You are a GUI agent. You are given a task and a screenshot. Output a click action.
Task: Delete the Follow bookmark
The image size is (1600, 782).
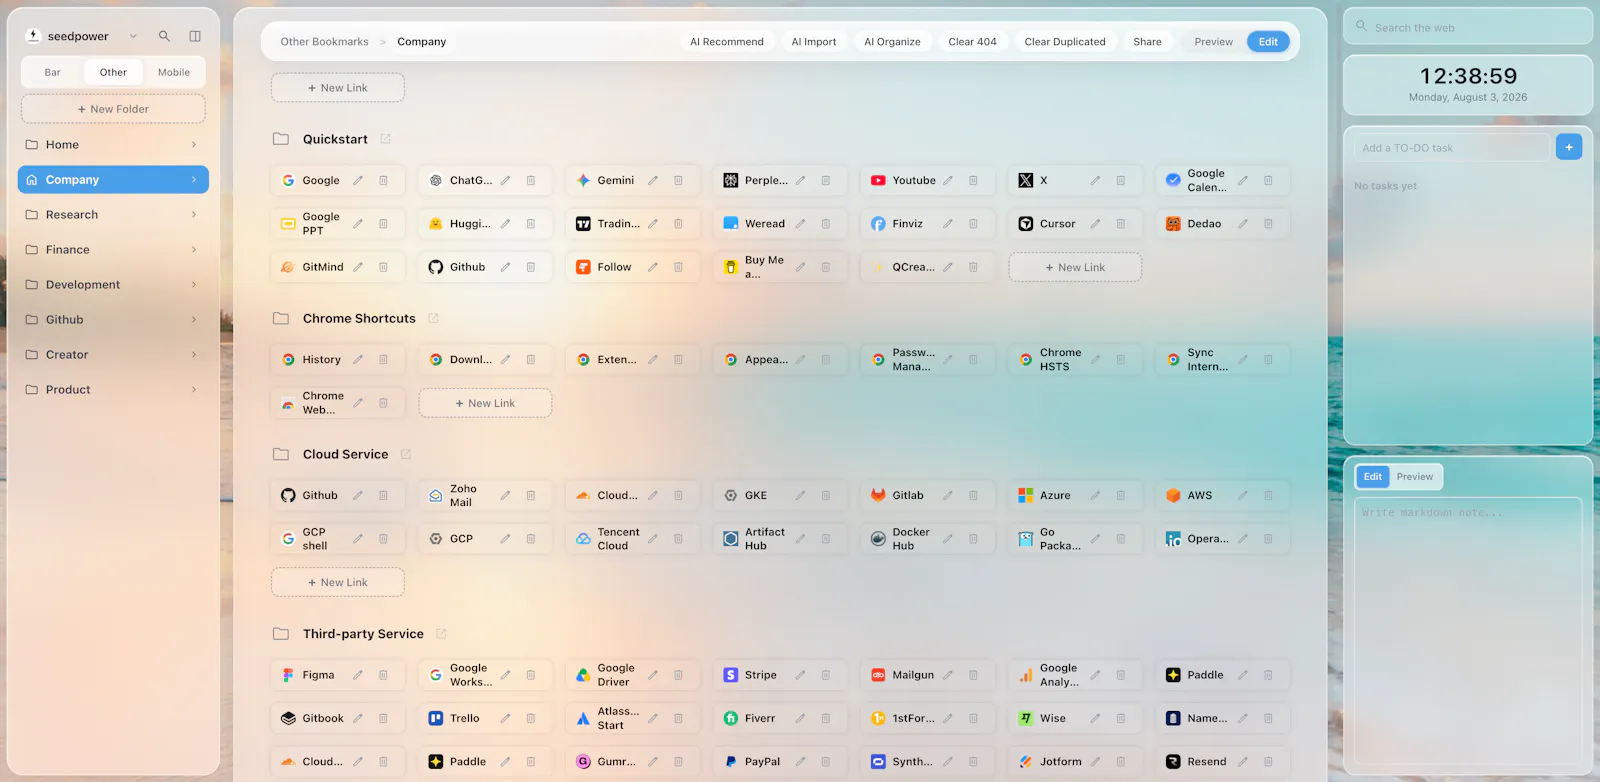click(x=678, y=267)
